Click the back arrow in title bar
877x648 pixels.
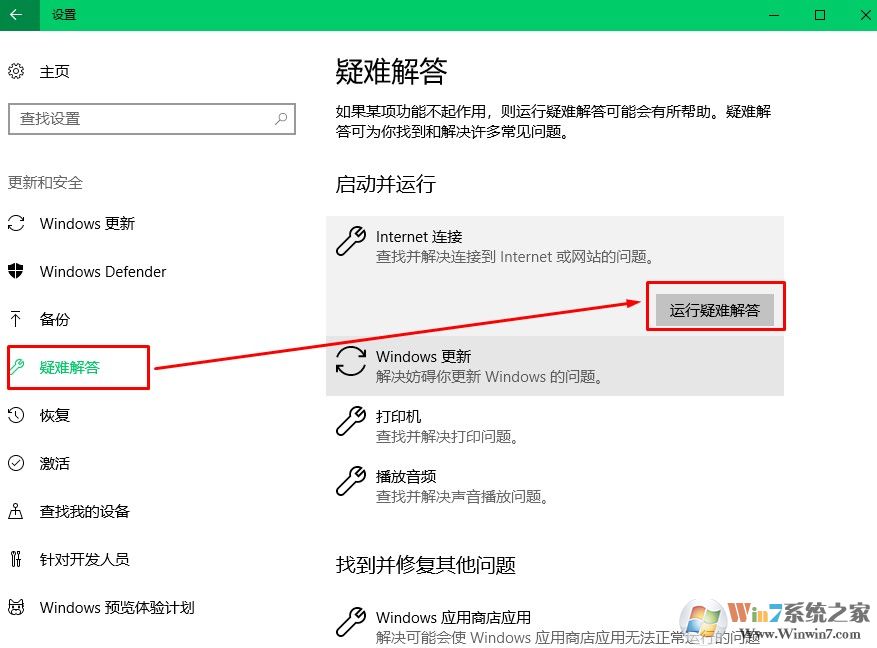pos(16,15)
